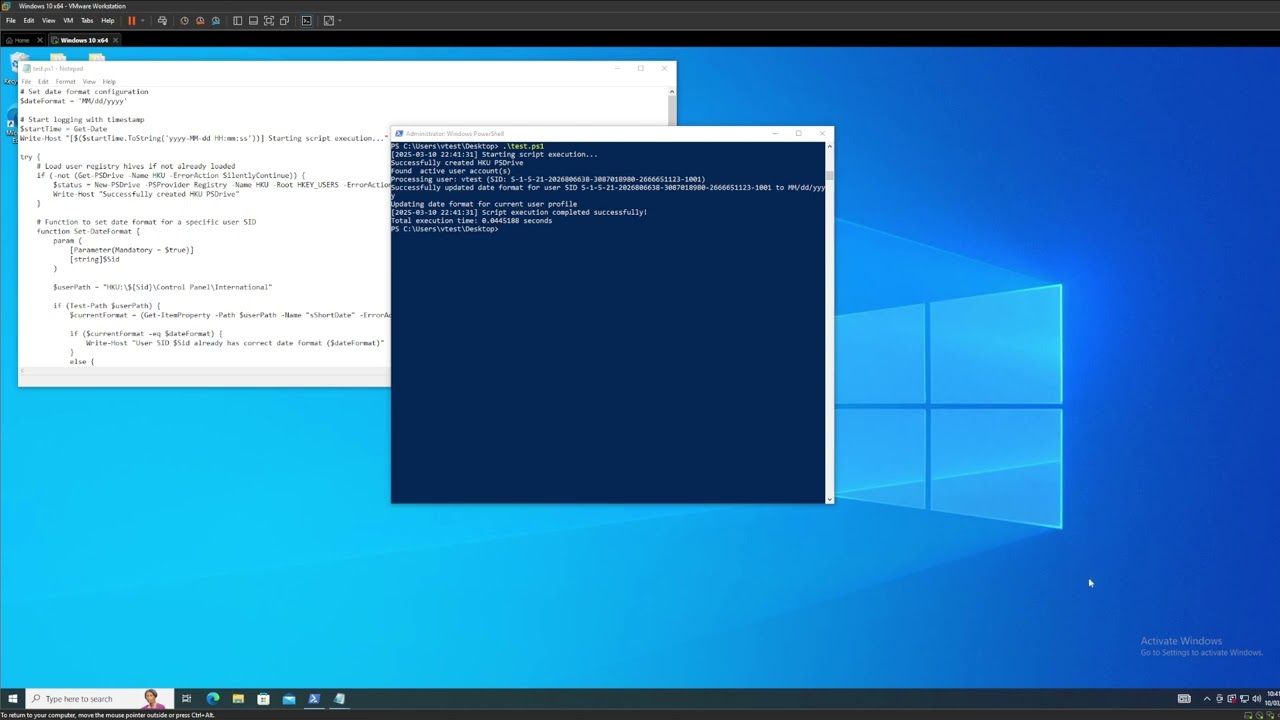Screen dimensions: 1280x720
Task: Click the touch keyboard tray icon
Action: 1184,699
